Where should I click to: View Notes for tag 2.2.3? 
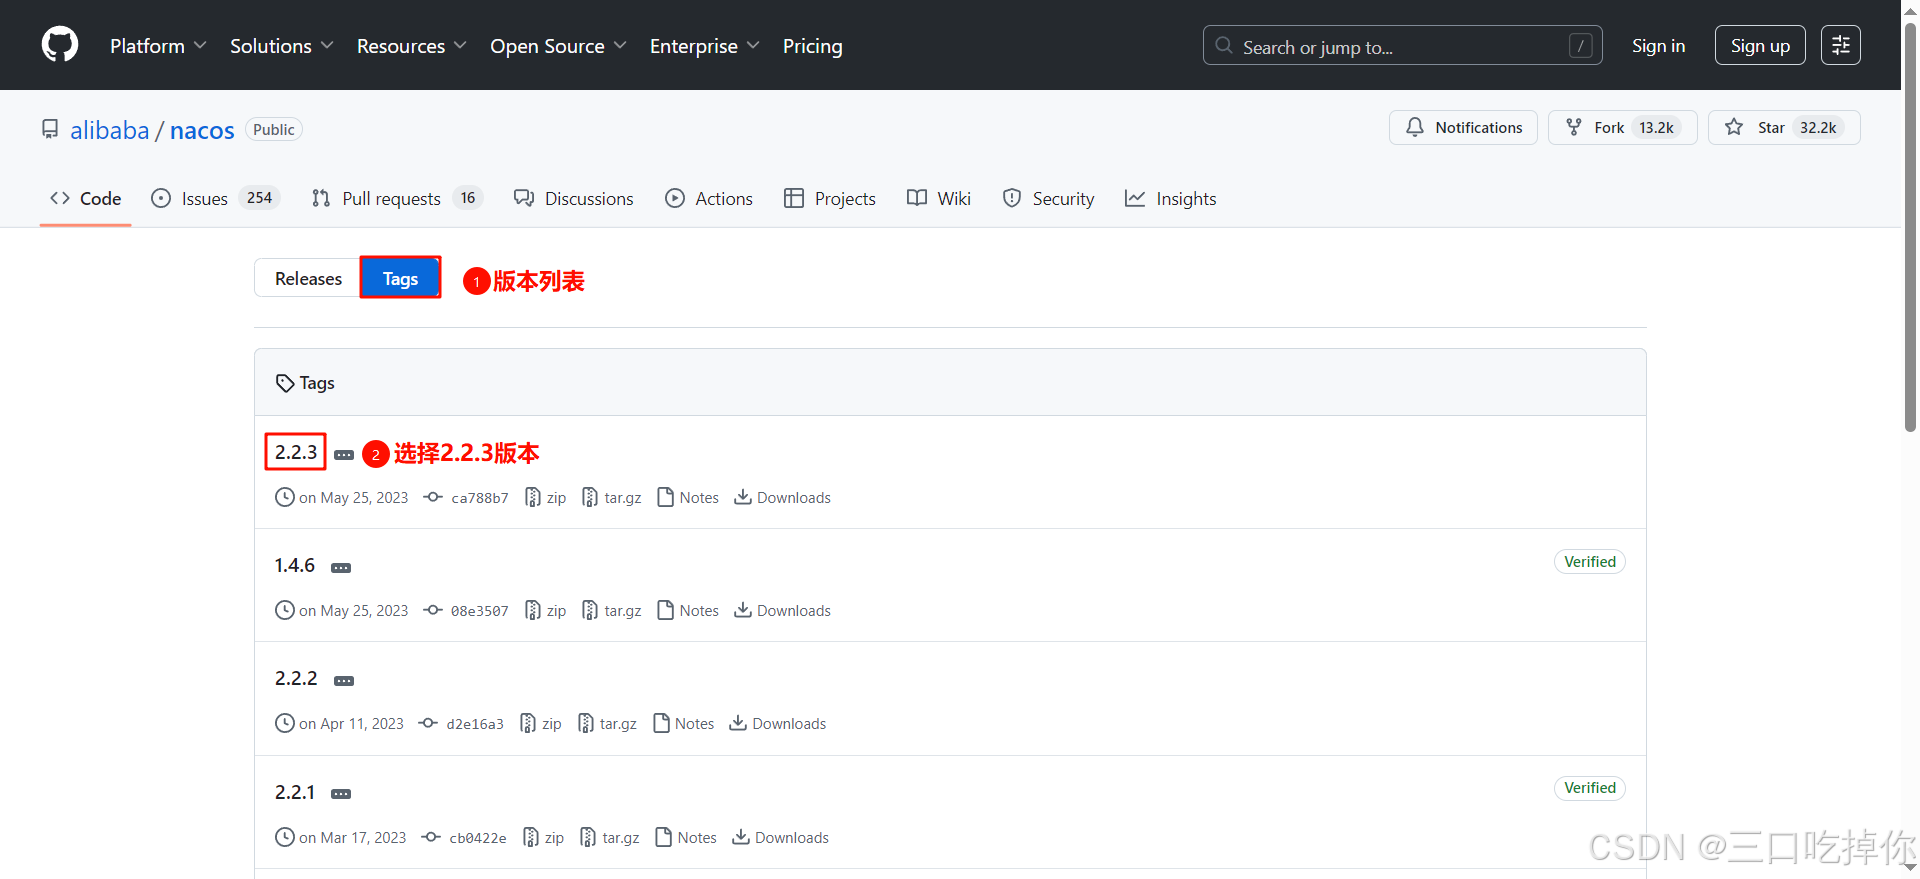[688, 497]
